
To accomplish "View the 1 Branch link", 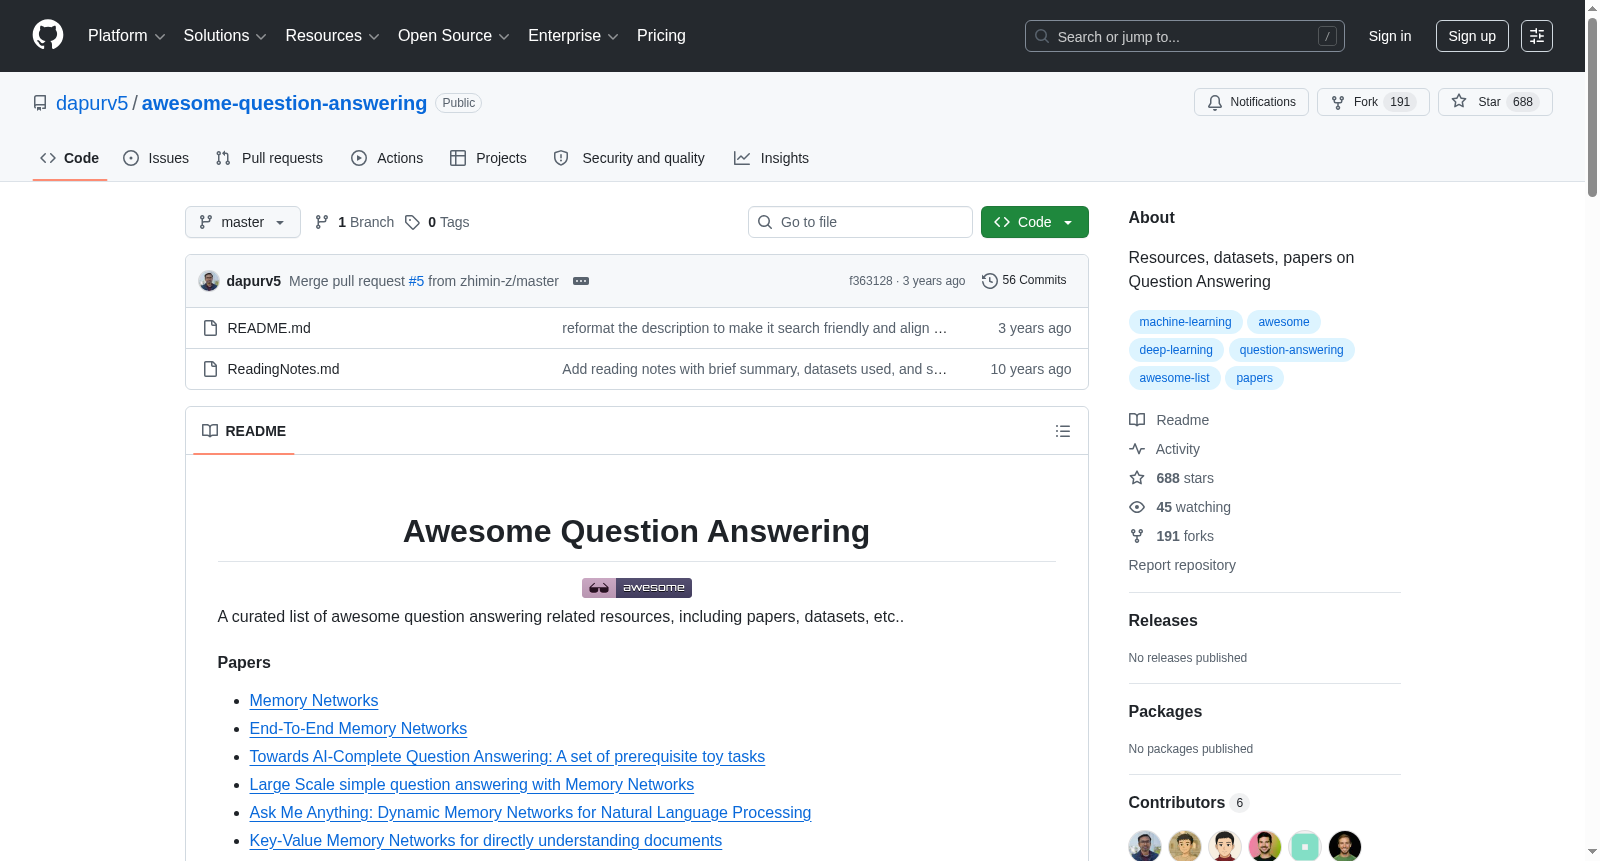I will [x=355, y=222].
